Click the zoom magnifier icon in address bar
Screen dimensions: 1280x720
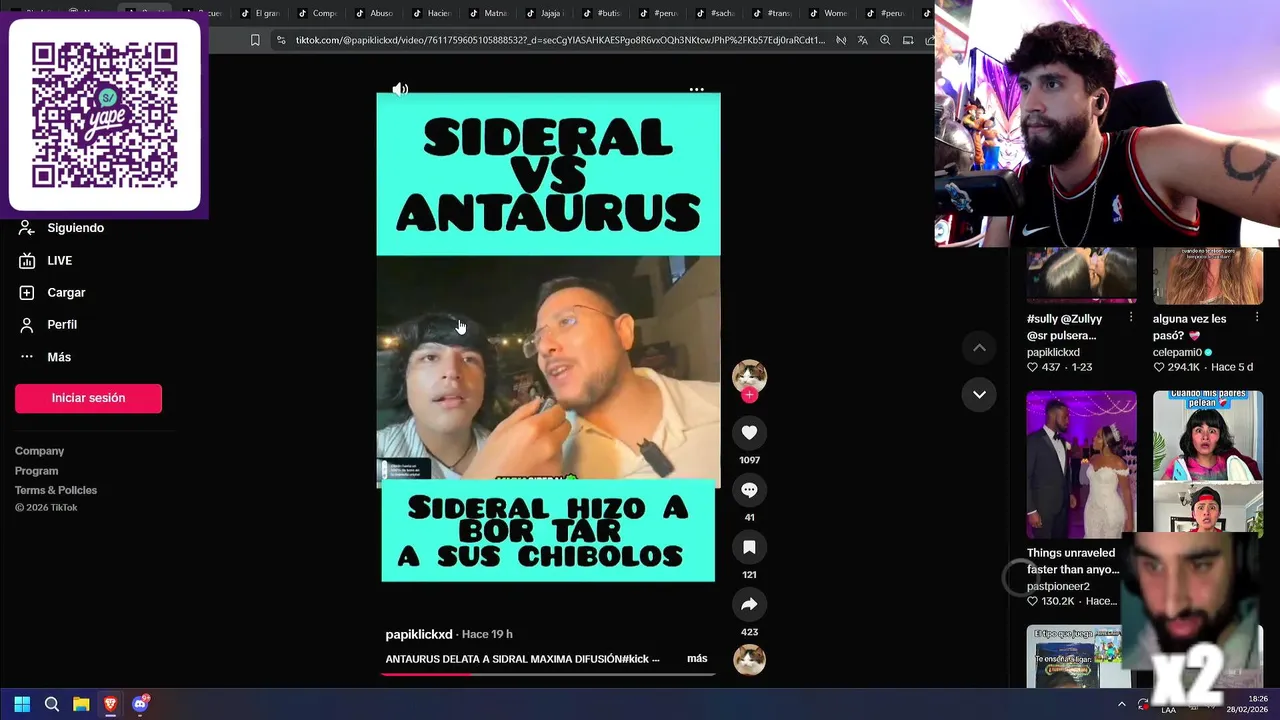click(x=885, y=40)
